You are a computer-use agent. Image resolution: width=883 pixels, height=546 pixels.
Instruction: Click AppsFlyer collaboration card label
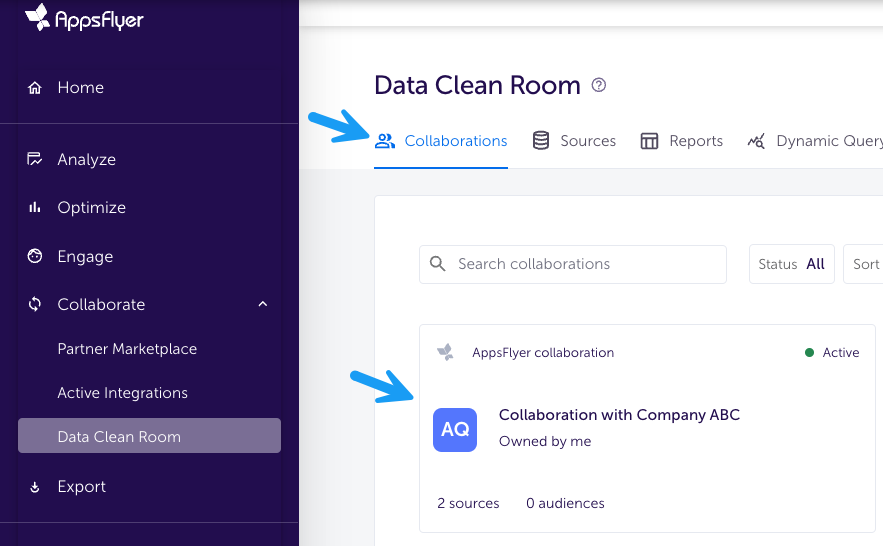(x=543, y=353)
